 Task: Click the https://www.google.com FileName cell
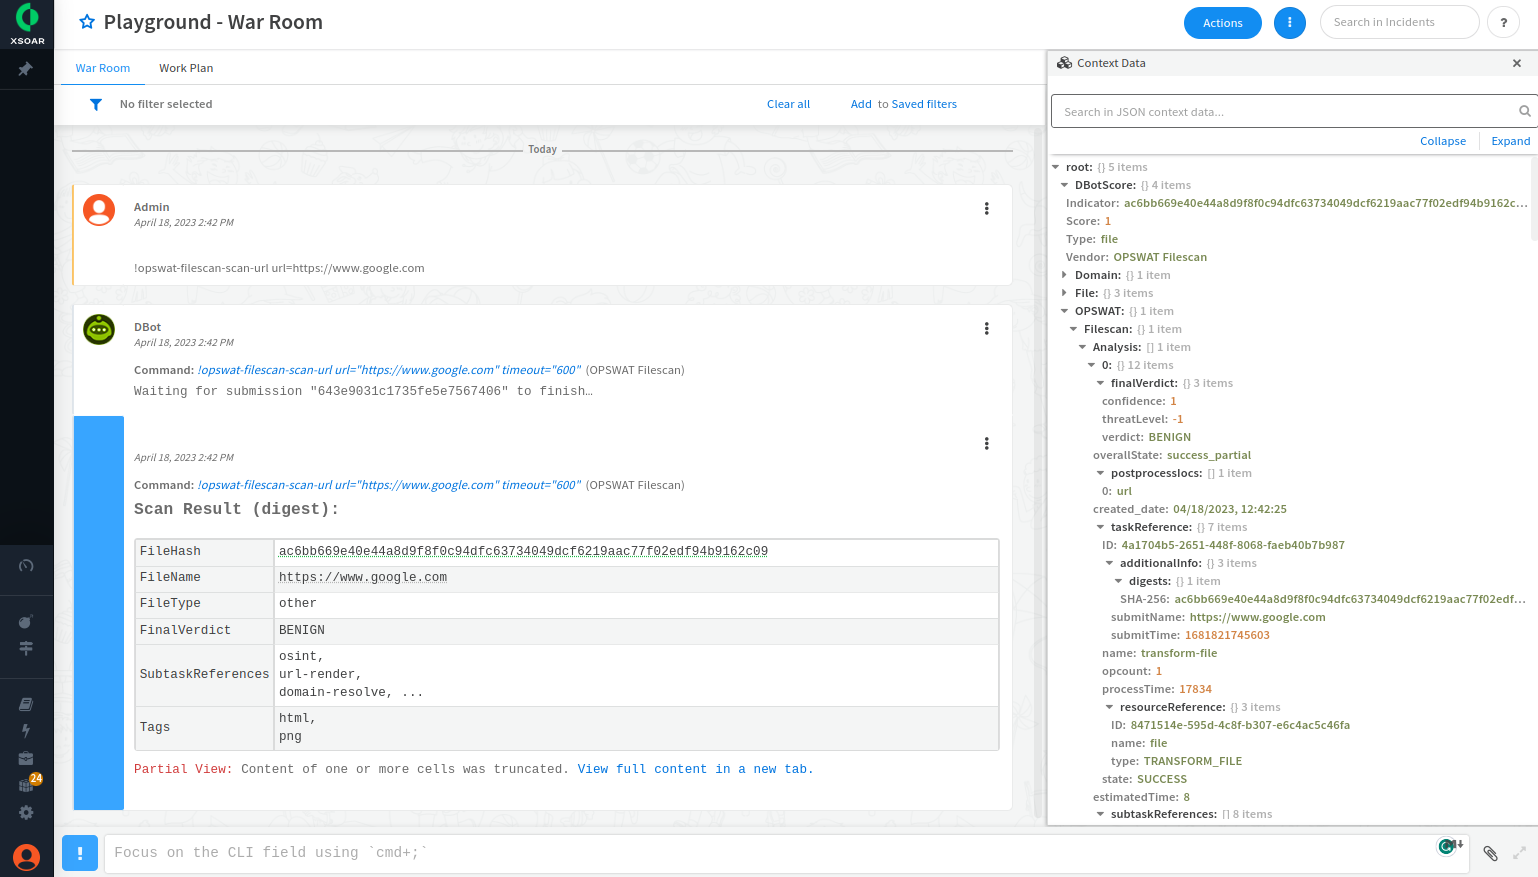point(636,577)
